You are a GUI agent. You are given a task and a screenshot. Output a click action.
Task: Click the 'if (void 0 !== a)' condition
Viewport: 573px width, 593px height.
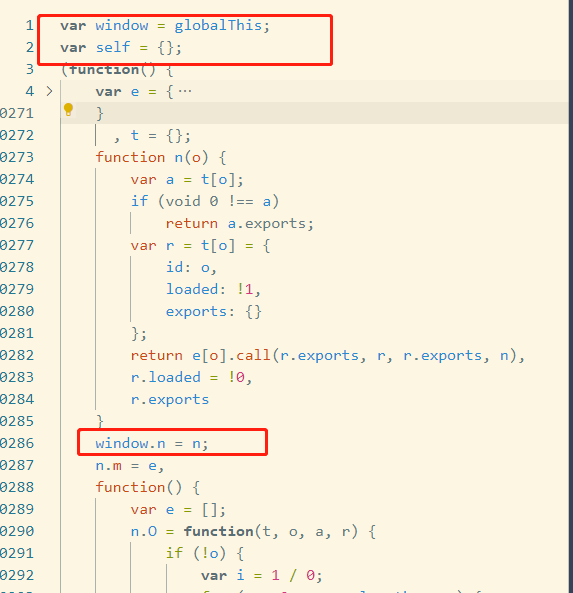(205, 201)
